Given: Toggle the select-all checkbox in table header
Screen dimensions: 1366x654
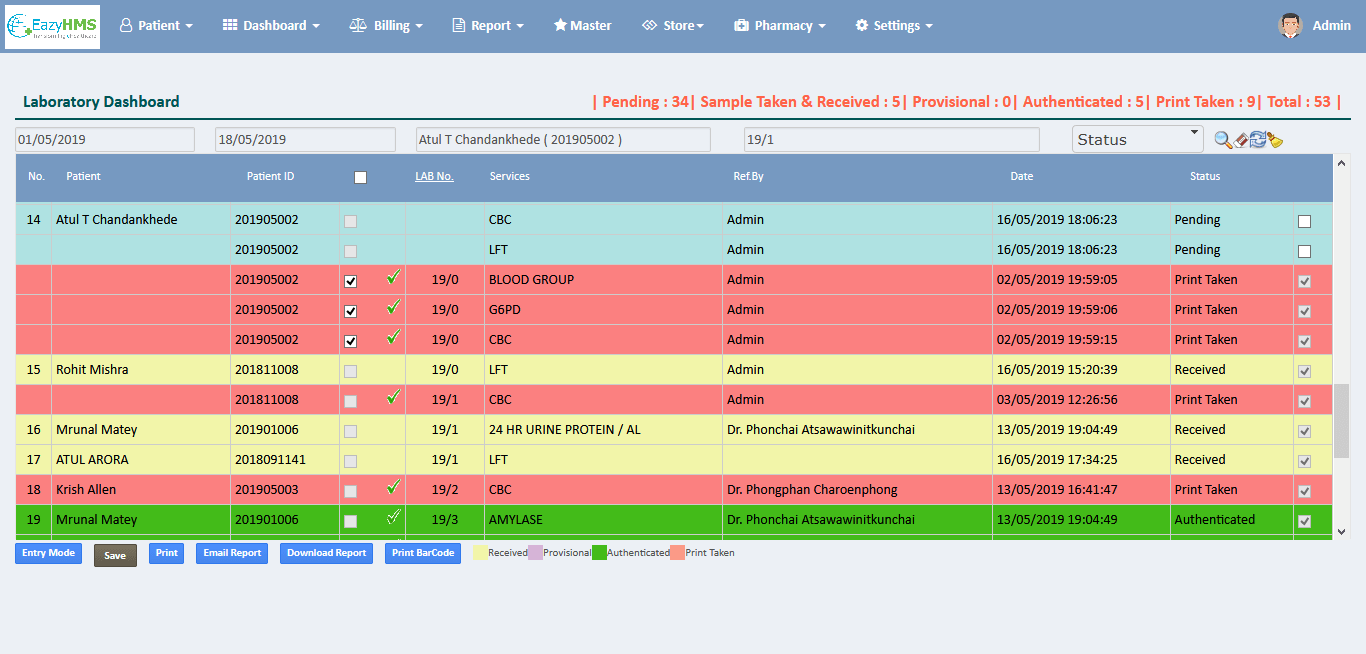Looking at the screenshot, I should (x=360, y=177).
